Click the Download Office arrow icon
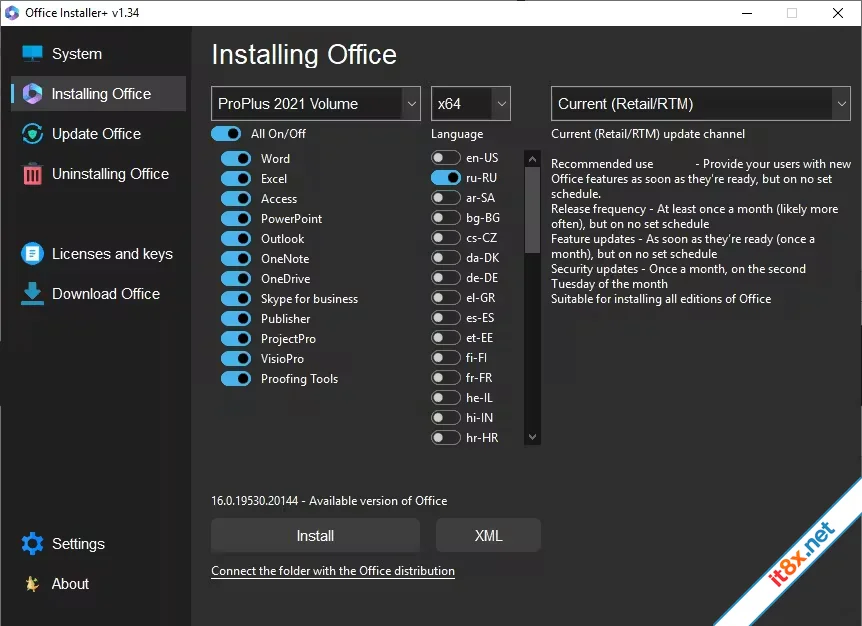 click(x=32, y=293)
